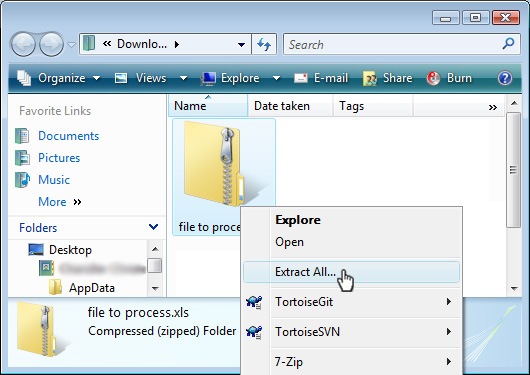Click the Burn toolbar button

pos(449,78)
